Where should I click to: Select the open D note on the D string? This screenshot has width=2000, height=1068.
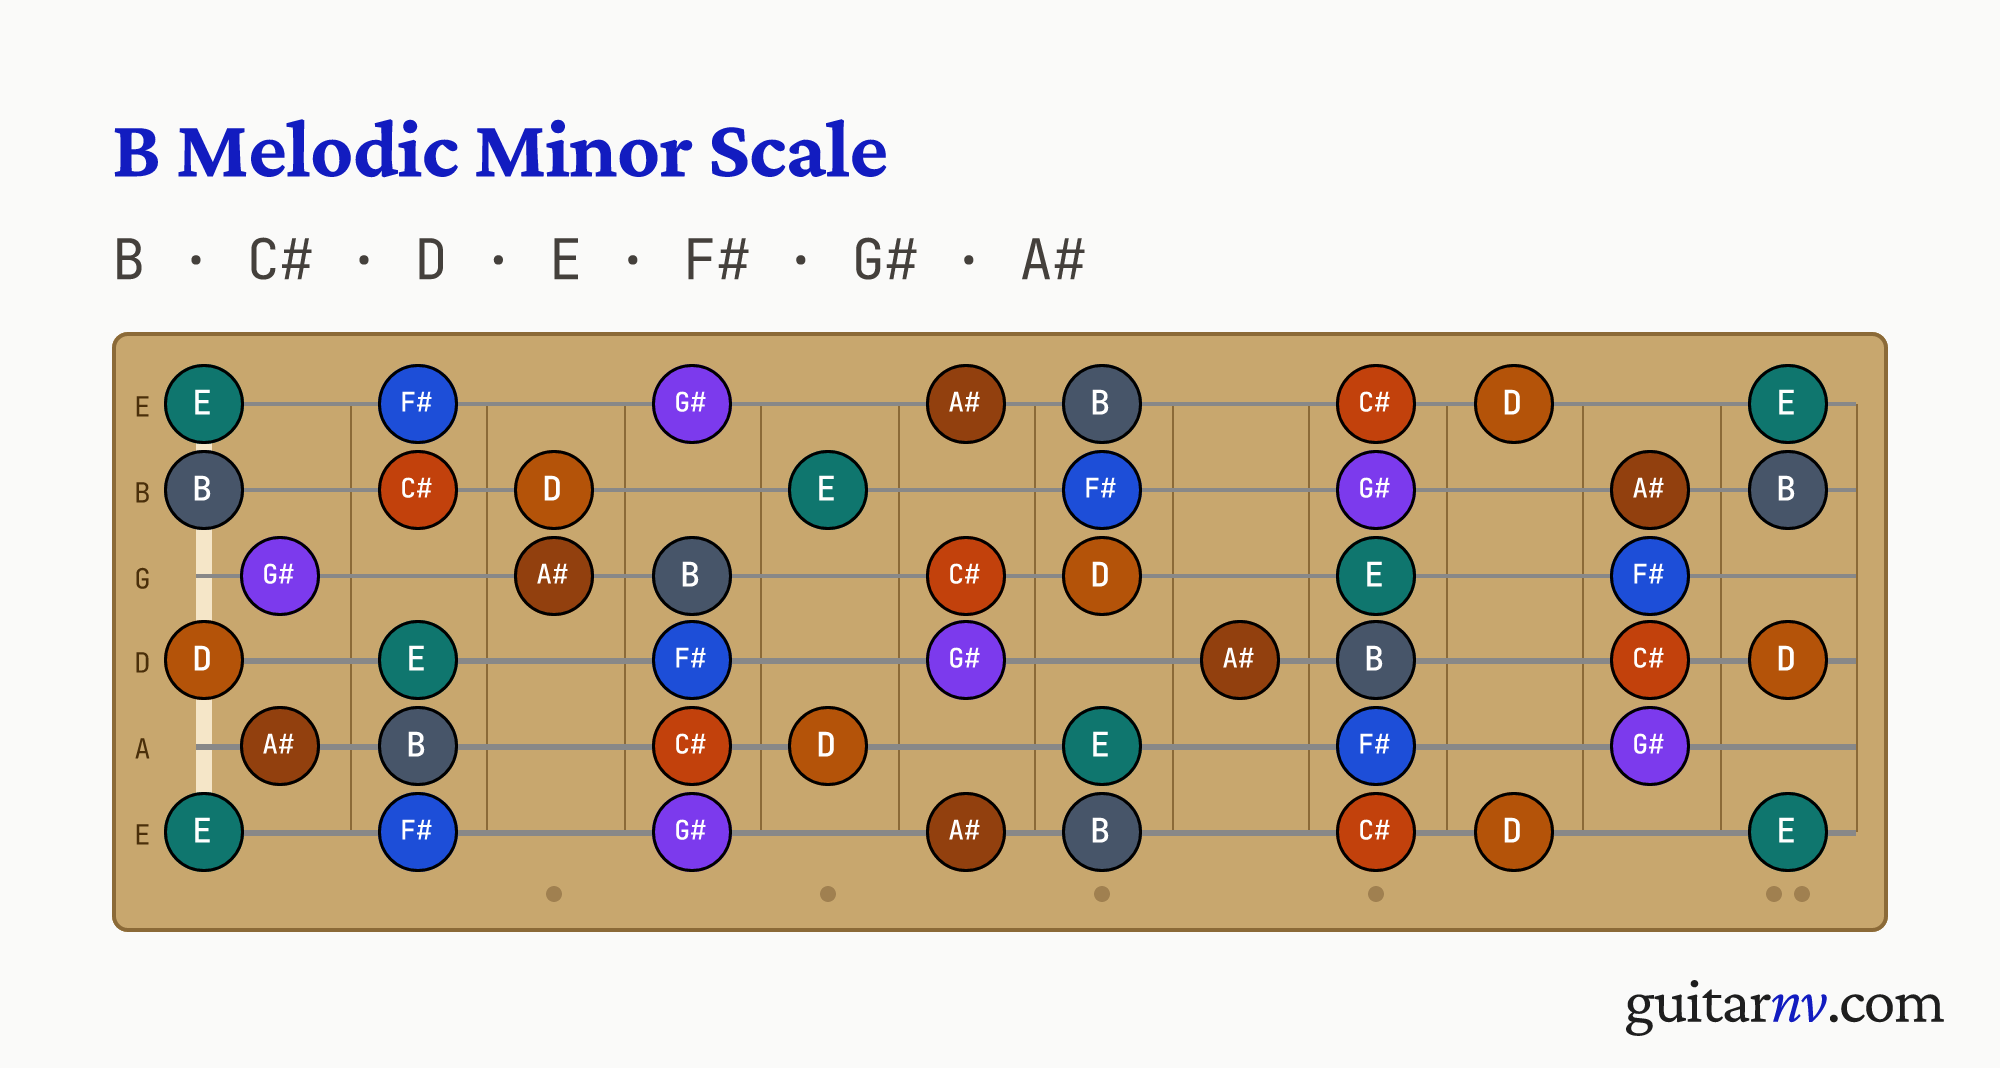(x=204, y=660)
